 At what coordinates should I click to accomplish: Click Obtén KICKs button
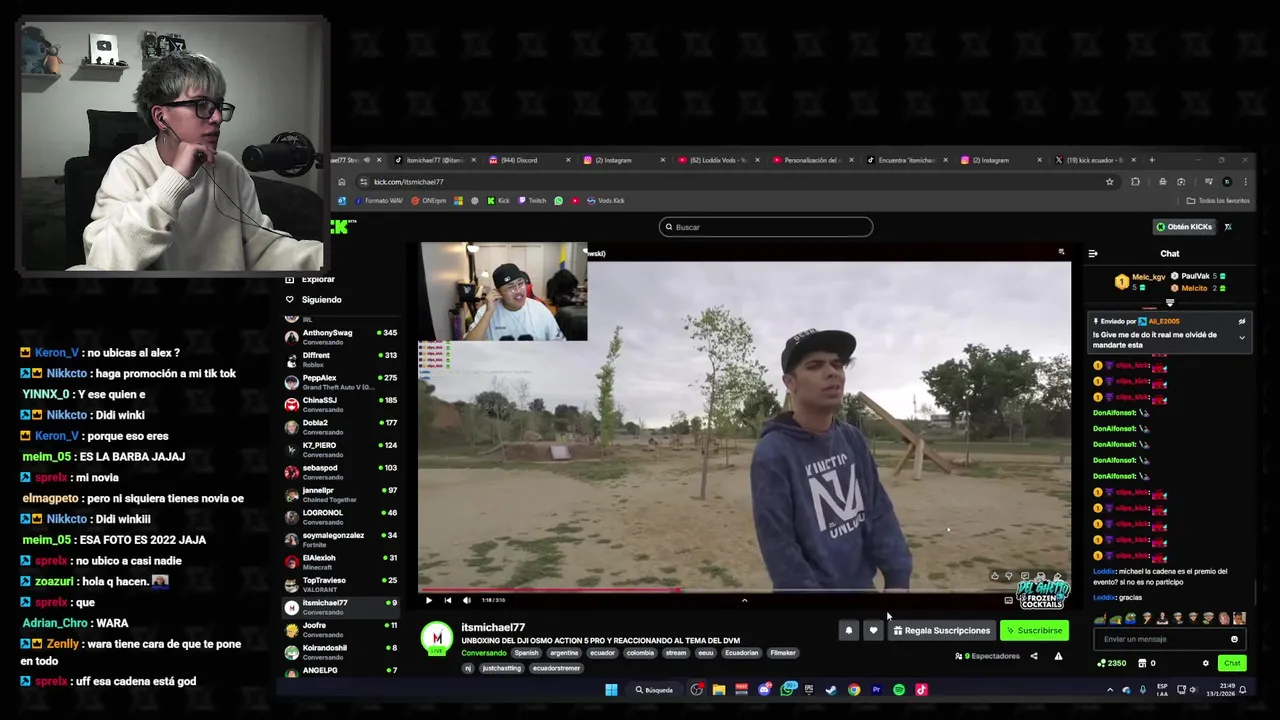click(1184, 227)
